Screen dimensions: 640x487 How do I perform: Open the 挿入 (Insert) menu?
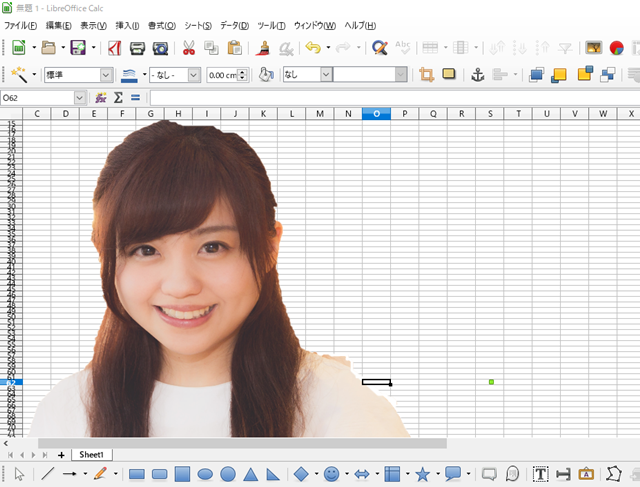point(127,25)
